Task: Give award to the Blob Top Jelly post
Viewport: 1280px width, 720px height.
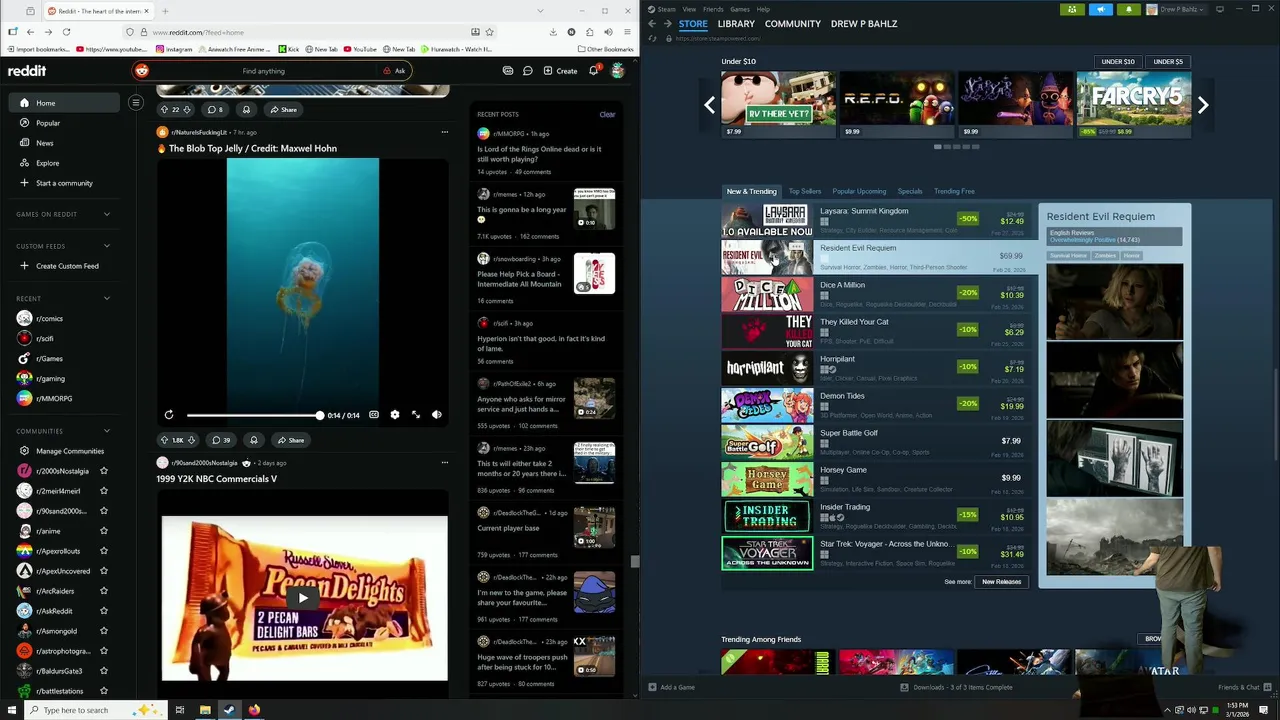Action: 254,440
